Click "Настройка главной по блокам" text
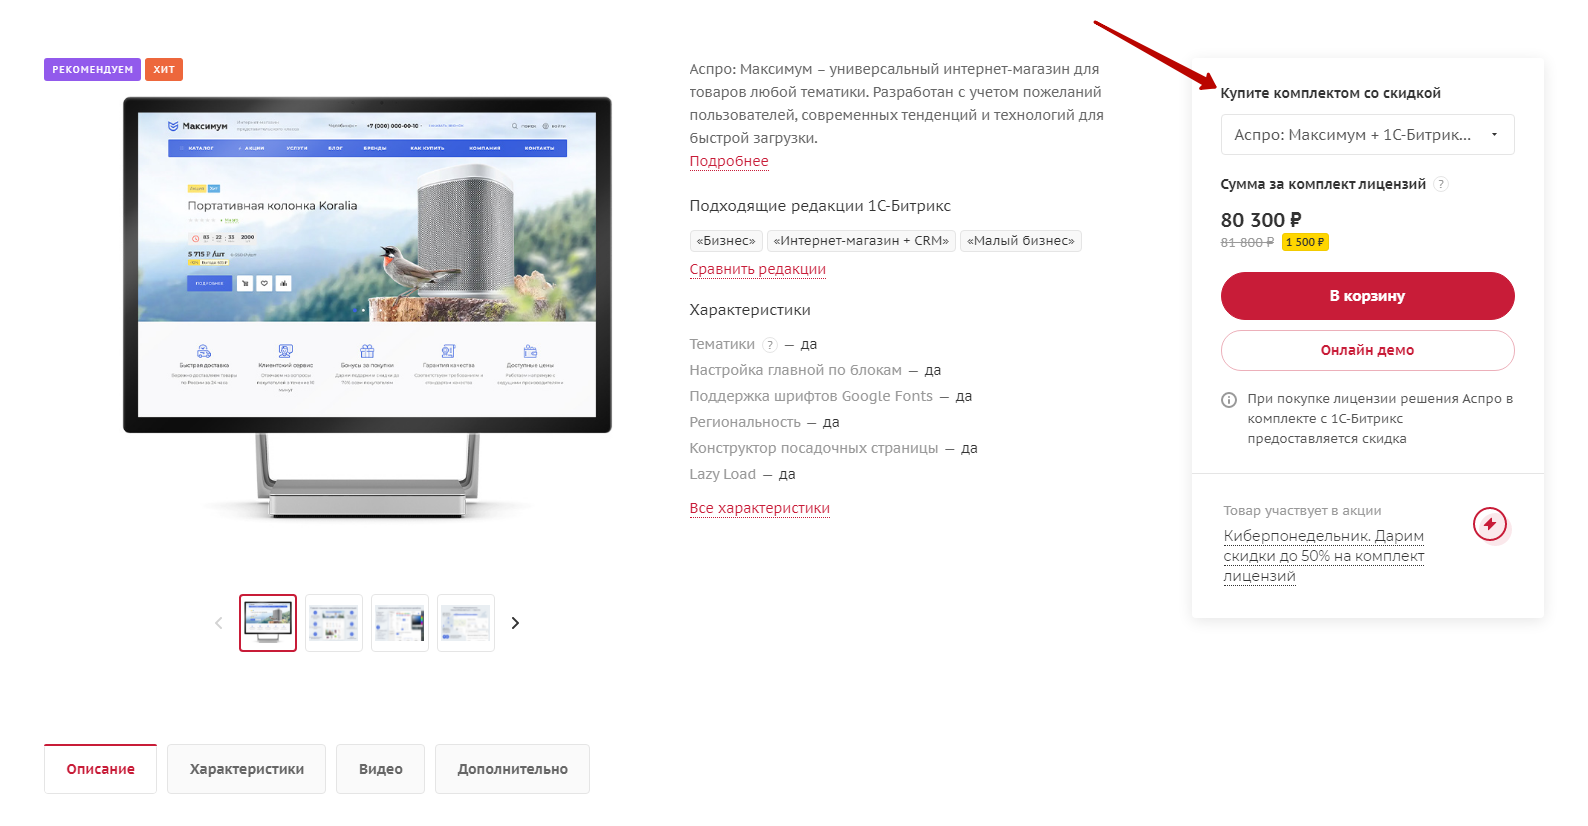The image size is (1588, 826). [x=796, y=370]
